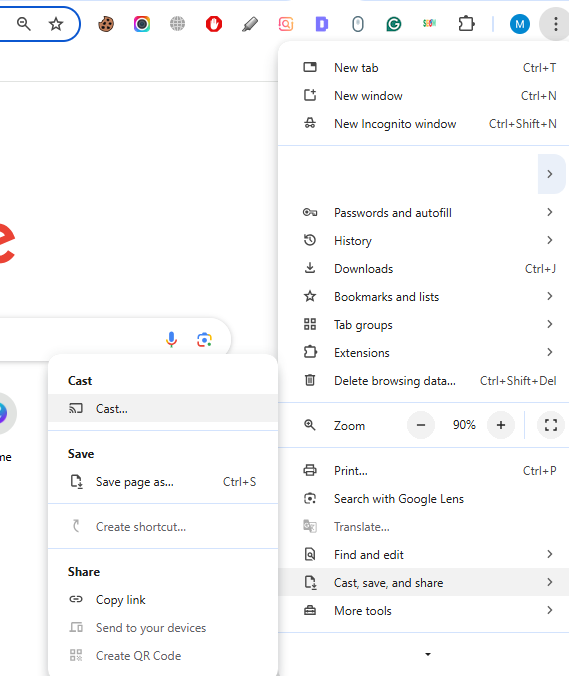Click the green Grammarly extension icon
This screenshot has height=676, width=569.
pos(394,24)
